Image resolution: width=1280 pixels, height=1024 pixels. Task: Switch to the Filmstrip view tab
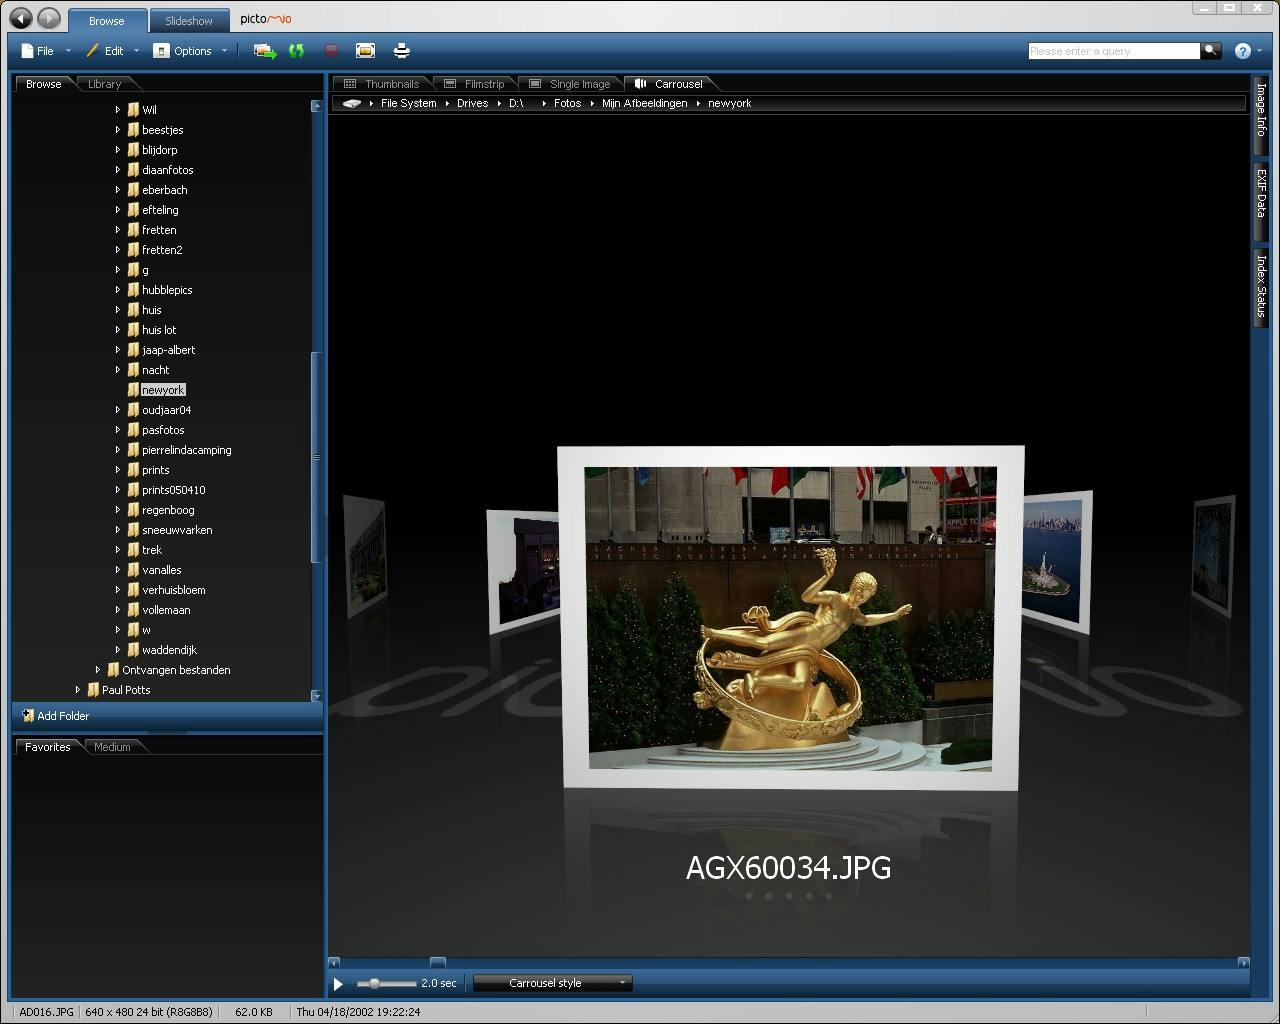[474, 84]
